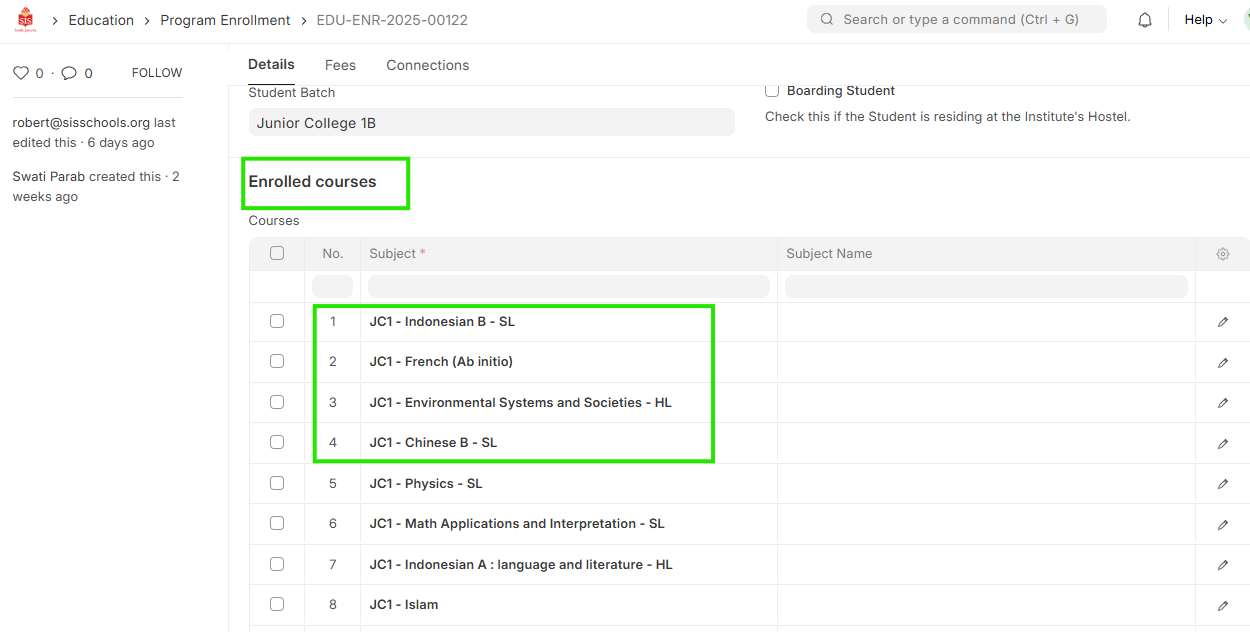Screen dimensions: 1250x632
Task: Click pencil icon for Physics - SL row
Action: [1222, 484]
